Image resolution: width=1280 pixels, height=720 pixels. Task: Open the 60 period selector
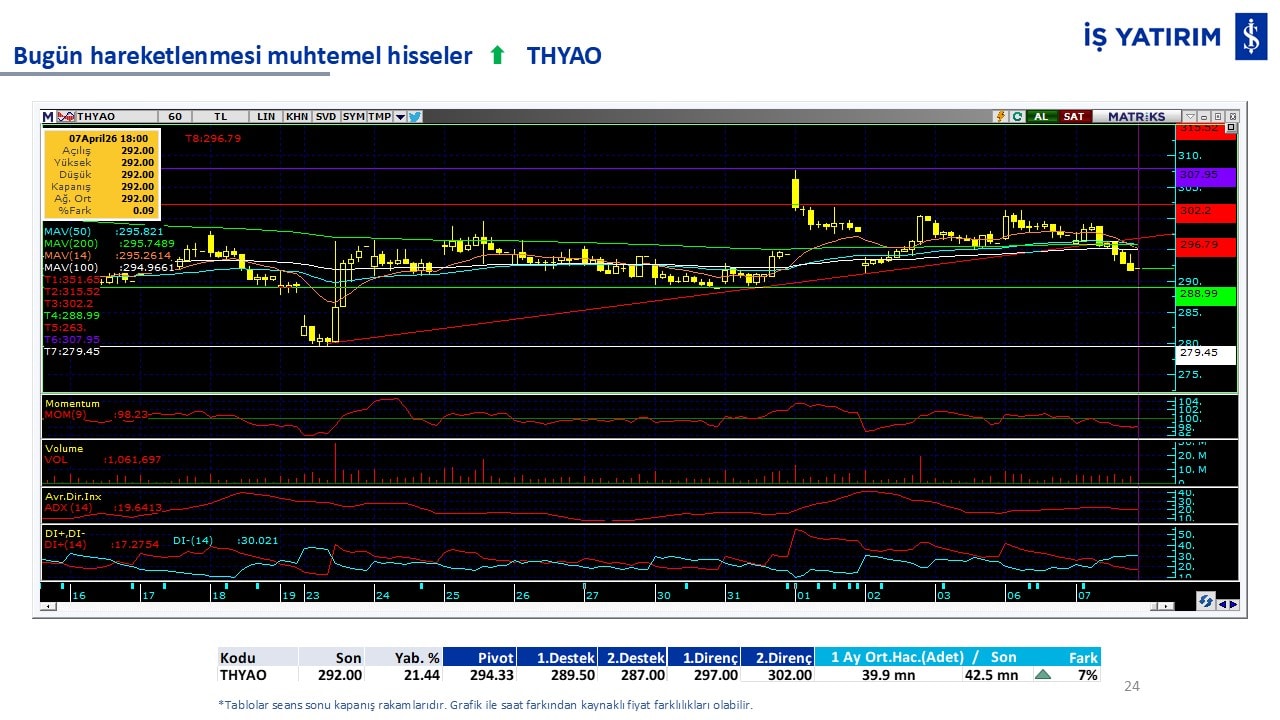pyautogui.click(x=175, y=117)
